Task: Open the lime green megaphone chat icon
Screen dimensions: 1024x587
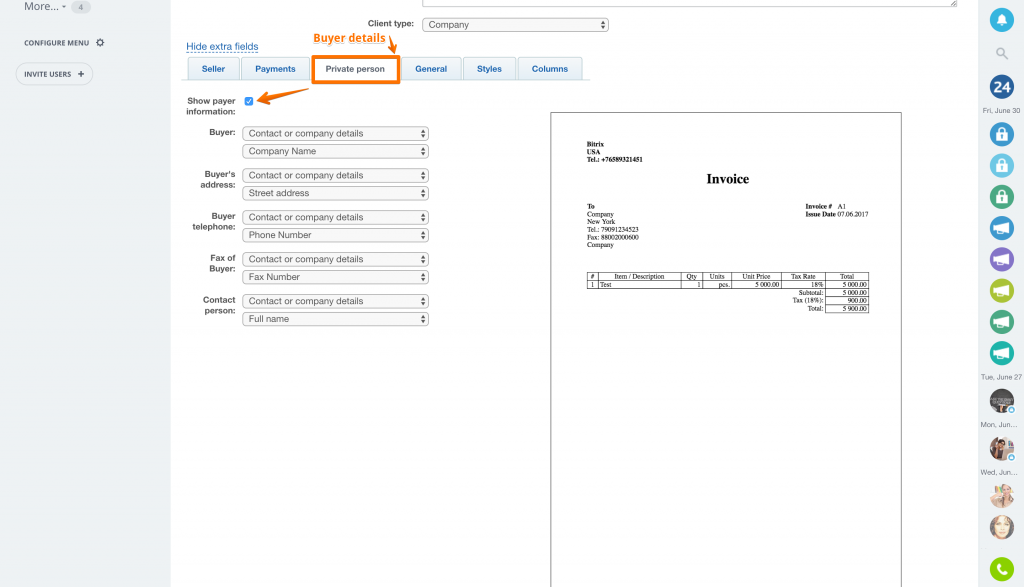Action: coord(1001,291)
